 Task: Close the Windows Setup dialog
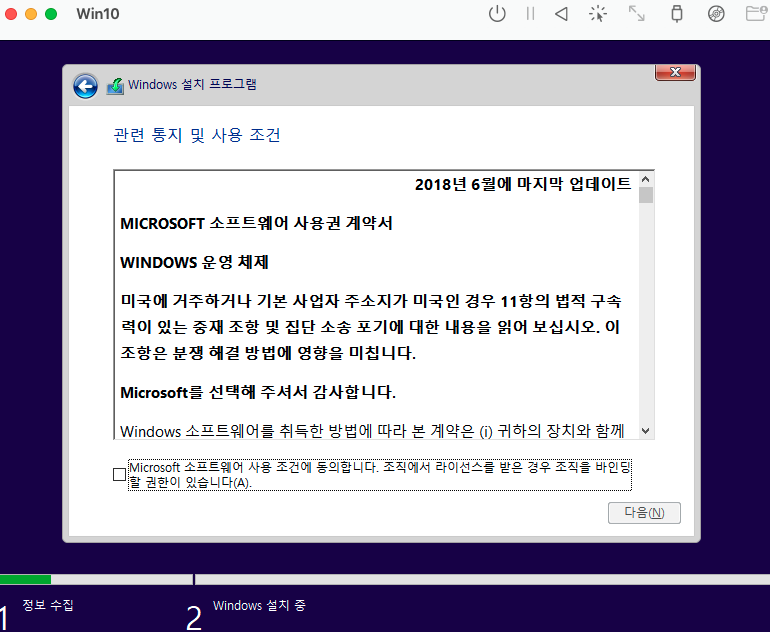pyautogui.click(x=675, y=72)
